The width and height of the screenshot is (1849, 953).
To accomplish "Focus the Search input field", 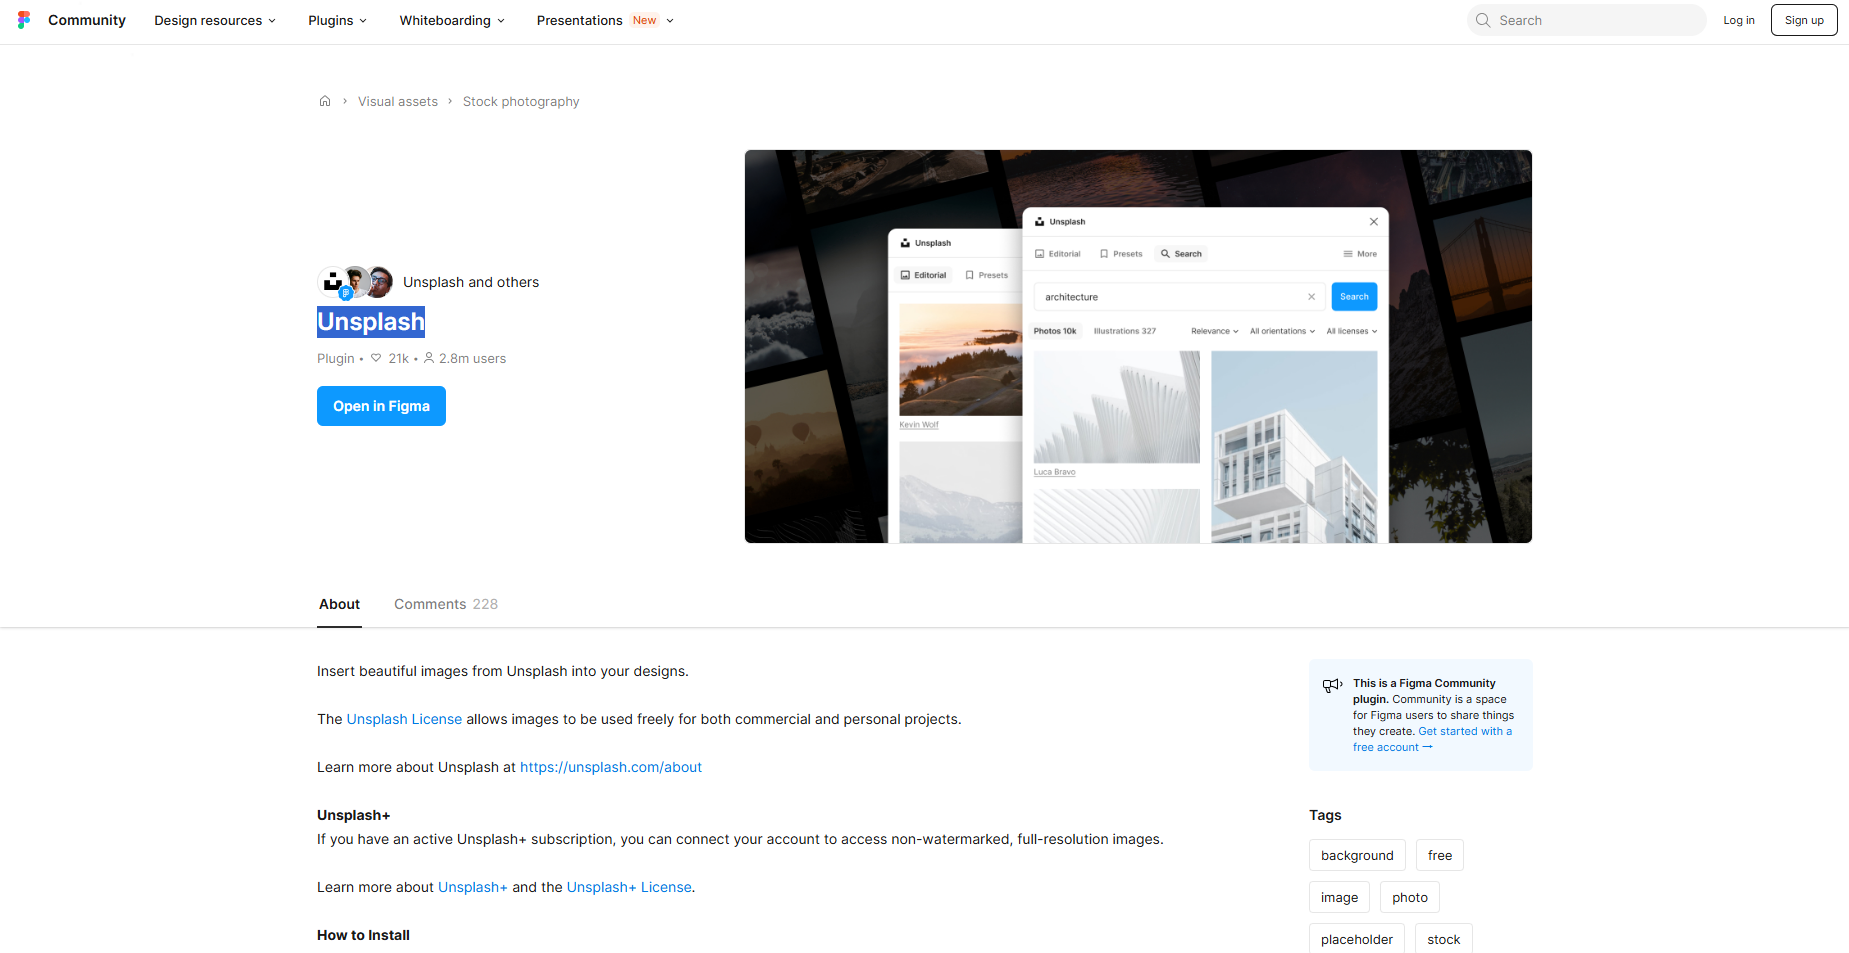I will point(1586,20).
